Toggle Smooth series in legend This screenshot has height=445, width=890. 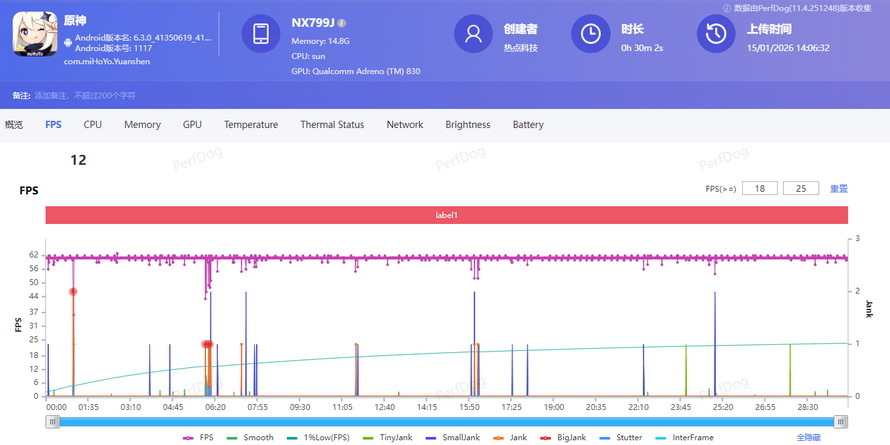click(x=250, y=438)
